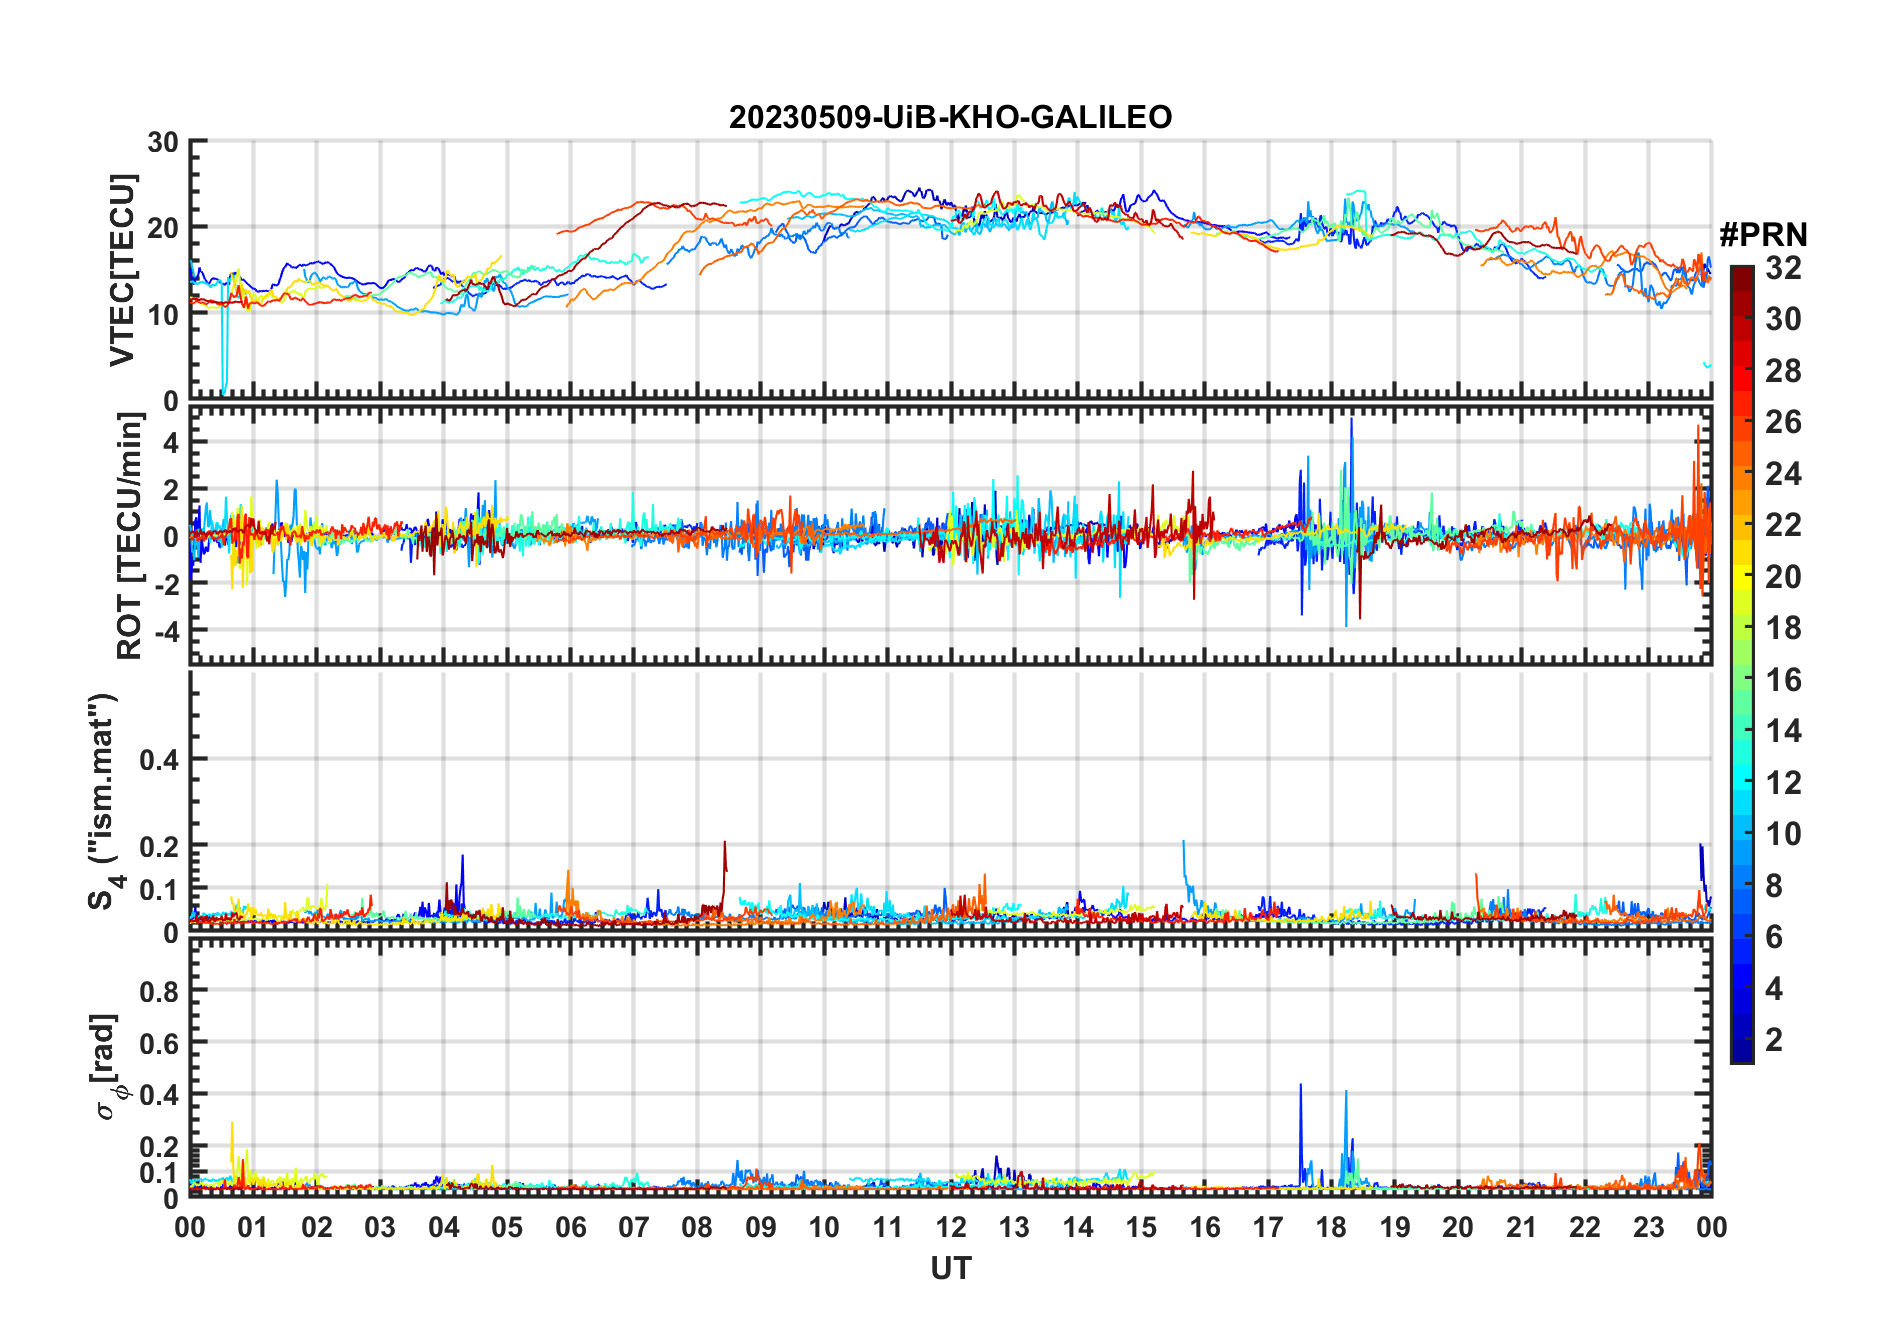Click colorbar tick label 32
Image resolution: width=1902 pixels, height=1330 pixels.
tap(1783, 268)
